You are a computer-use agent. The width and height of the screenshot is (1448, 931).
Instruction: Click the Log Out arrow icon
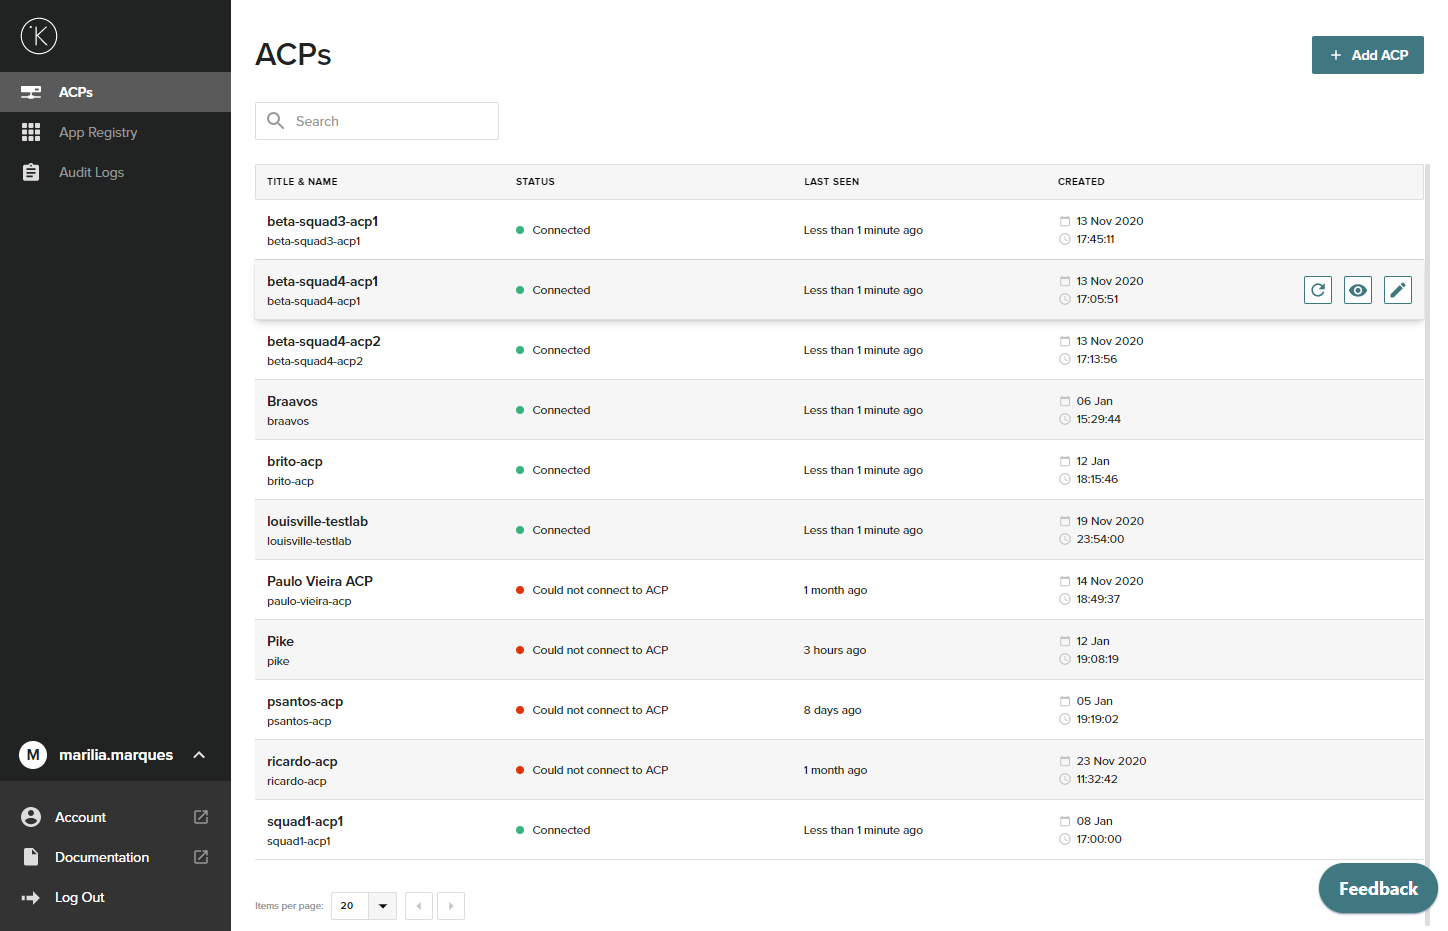click(31, 897)
